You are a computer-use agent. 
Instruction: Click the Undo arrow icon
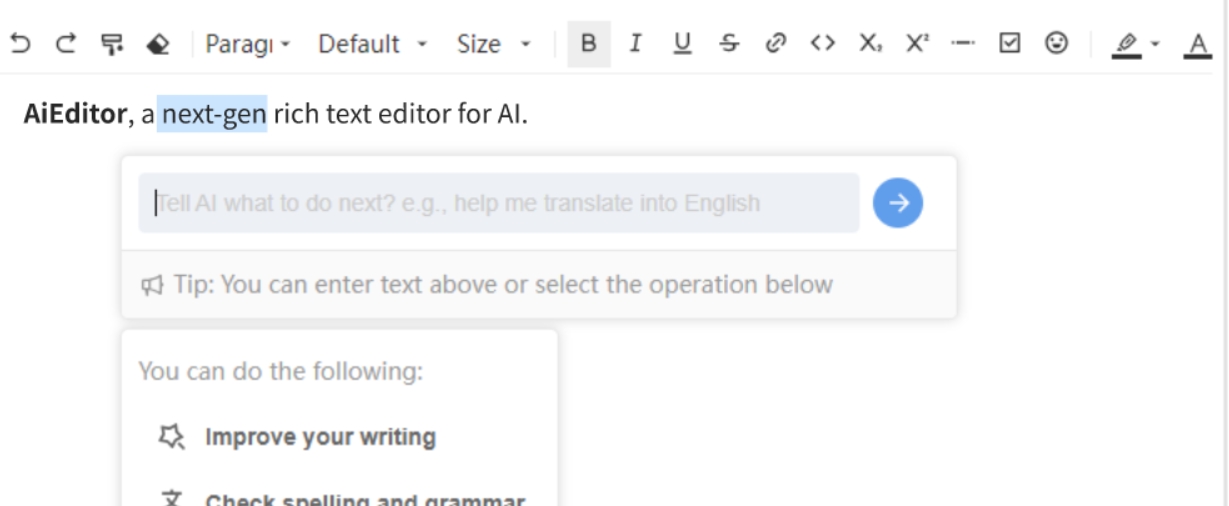click(x=20, y=44)
